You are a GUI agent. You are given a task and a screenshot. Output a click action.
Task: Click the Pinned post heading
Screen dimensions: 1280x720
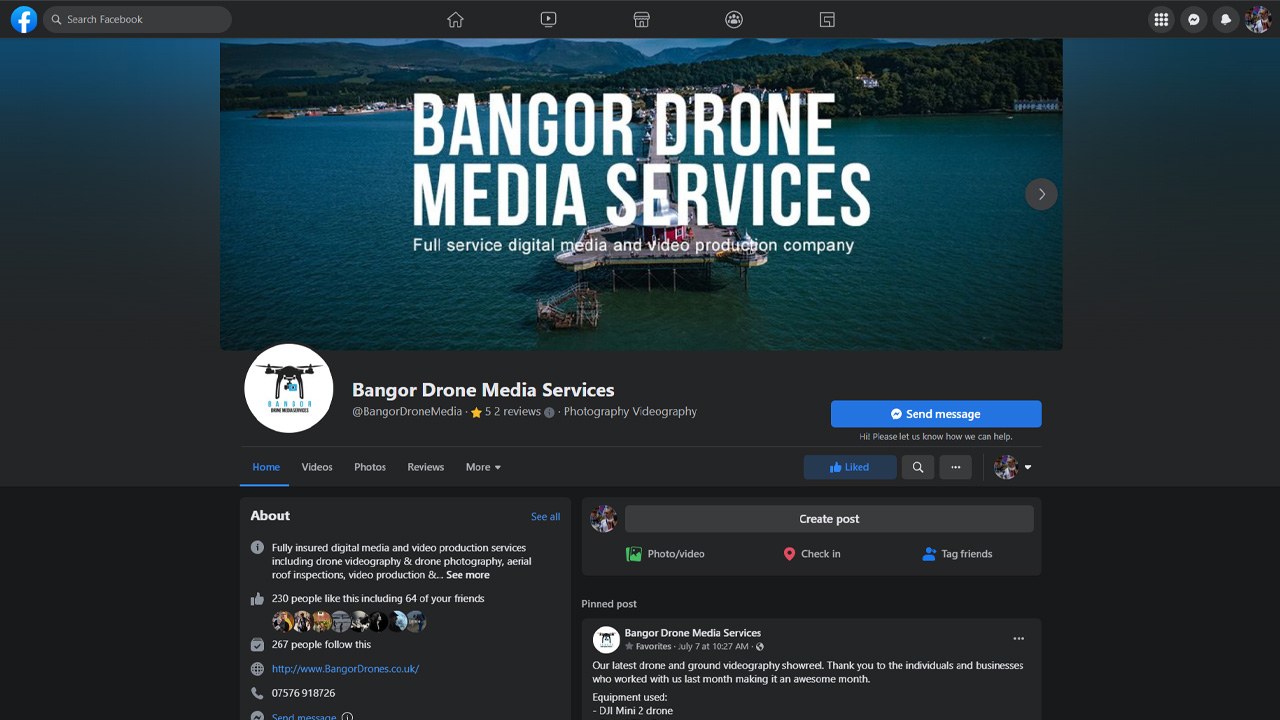pyautogui.click(x=609, y=604)
